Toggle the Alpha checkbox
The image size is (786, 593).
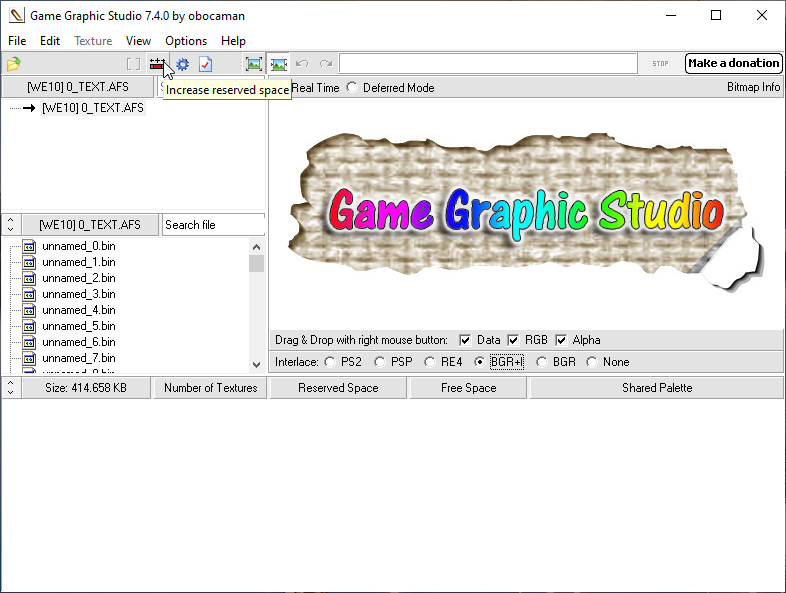point(561,340)
